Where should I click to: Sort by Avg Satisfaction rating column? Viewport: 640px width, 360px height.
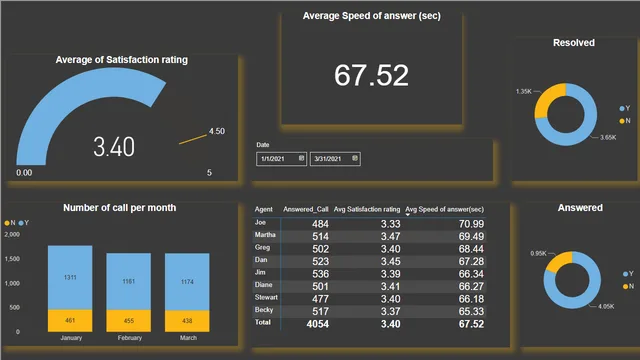pyautogui.click(x=367, y=209)
